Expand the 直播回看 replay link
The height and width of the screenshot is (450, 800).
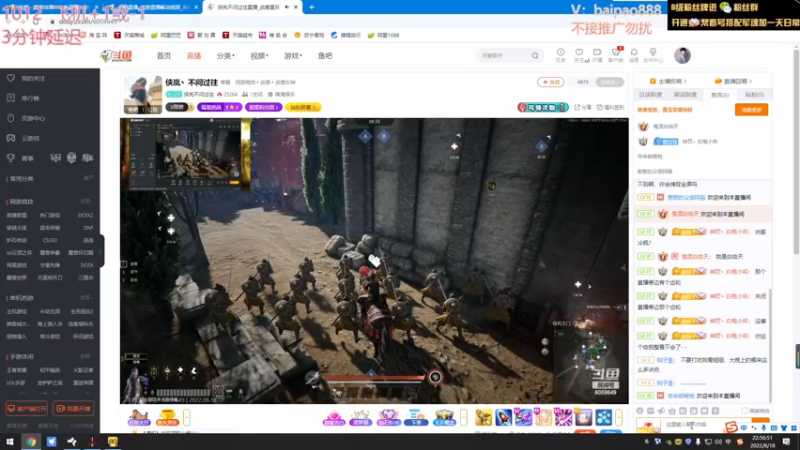[733, 81]
